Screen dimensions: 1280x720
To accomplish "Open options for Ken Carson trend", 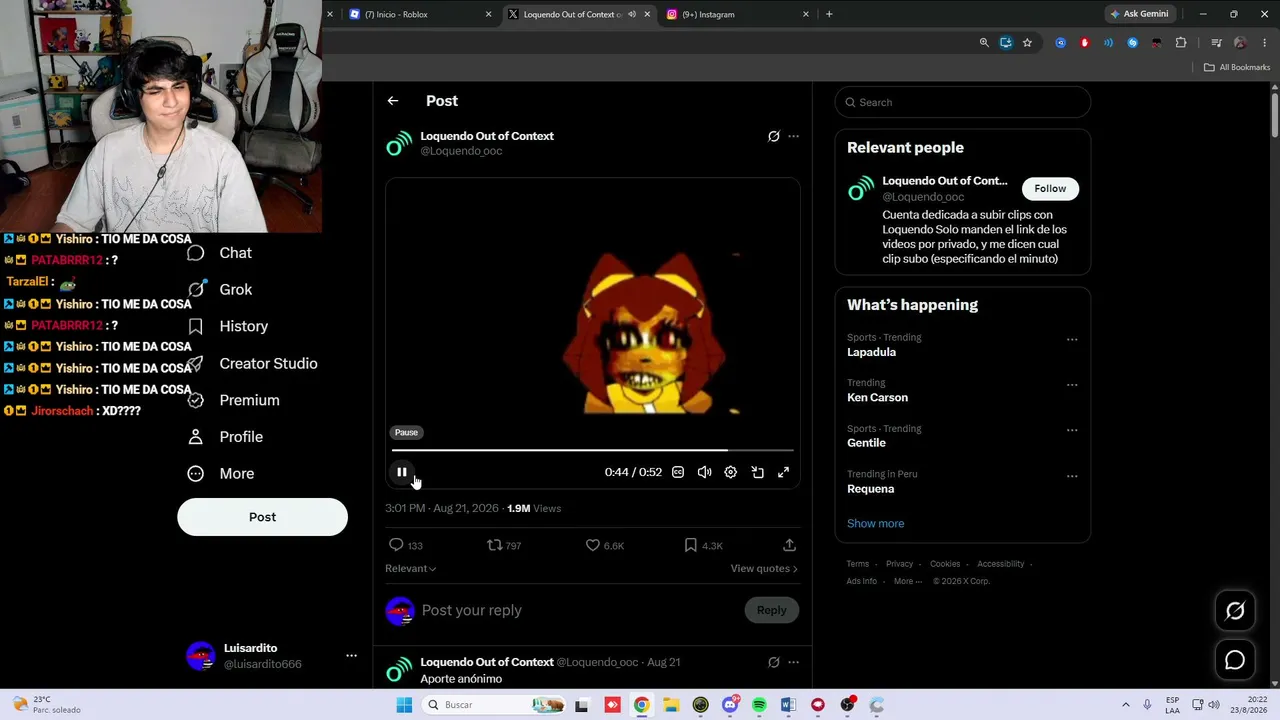I will click(x=1072, y=385).
